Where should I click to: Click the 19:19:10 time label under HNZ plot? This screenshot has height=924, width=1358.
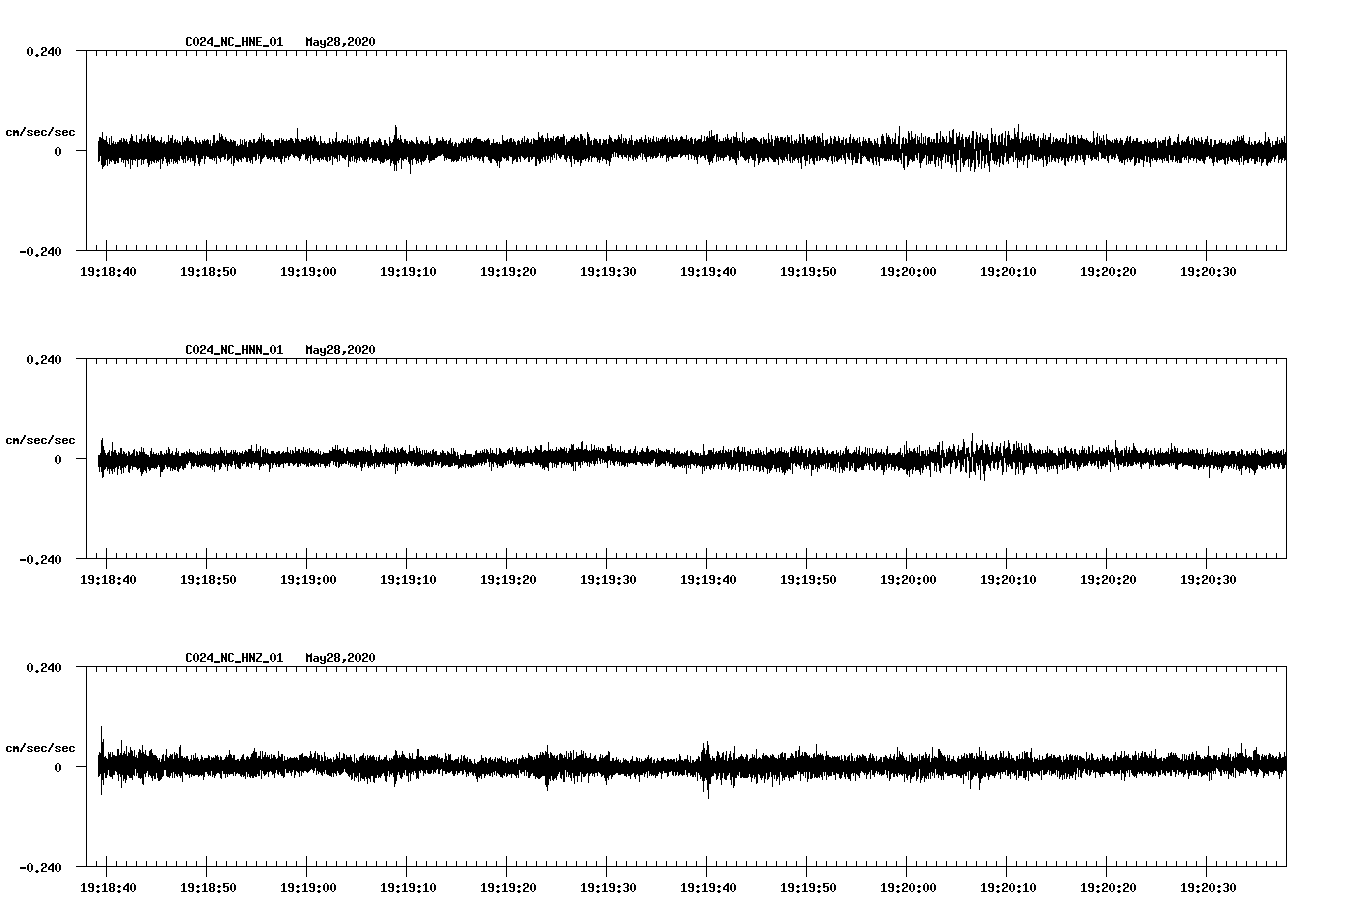click(408, 887)
